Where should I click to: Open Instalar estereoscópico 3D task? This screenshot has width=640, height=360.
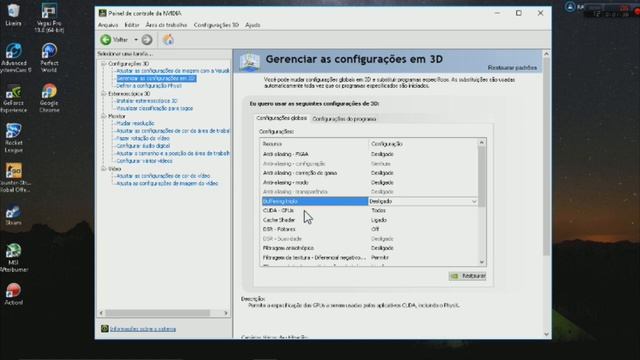147,101
